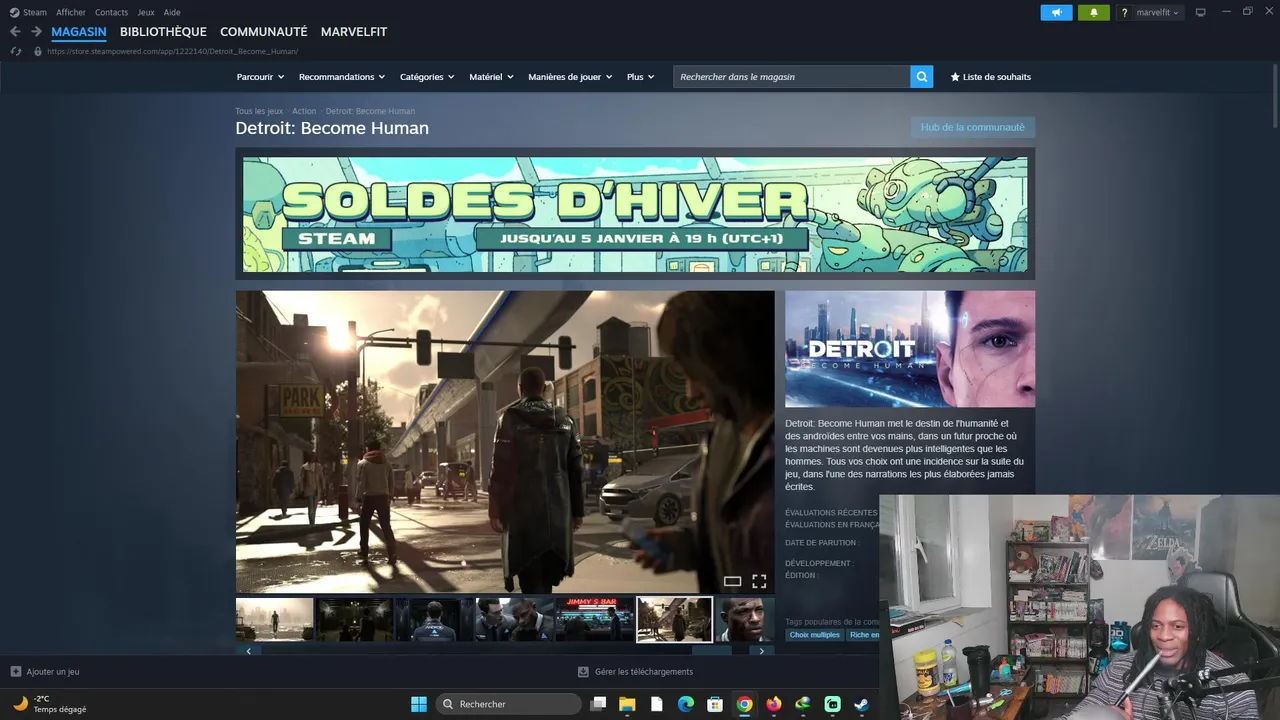The image size is (1280, 720).
Task: Switch to the BIBLIOTHÈQUE tab
Action: (163, 32)
